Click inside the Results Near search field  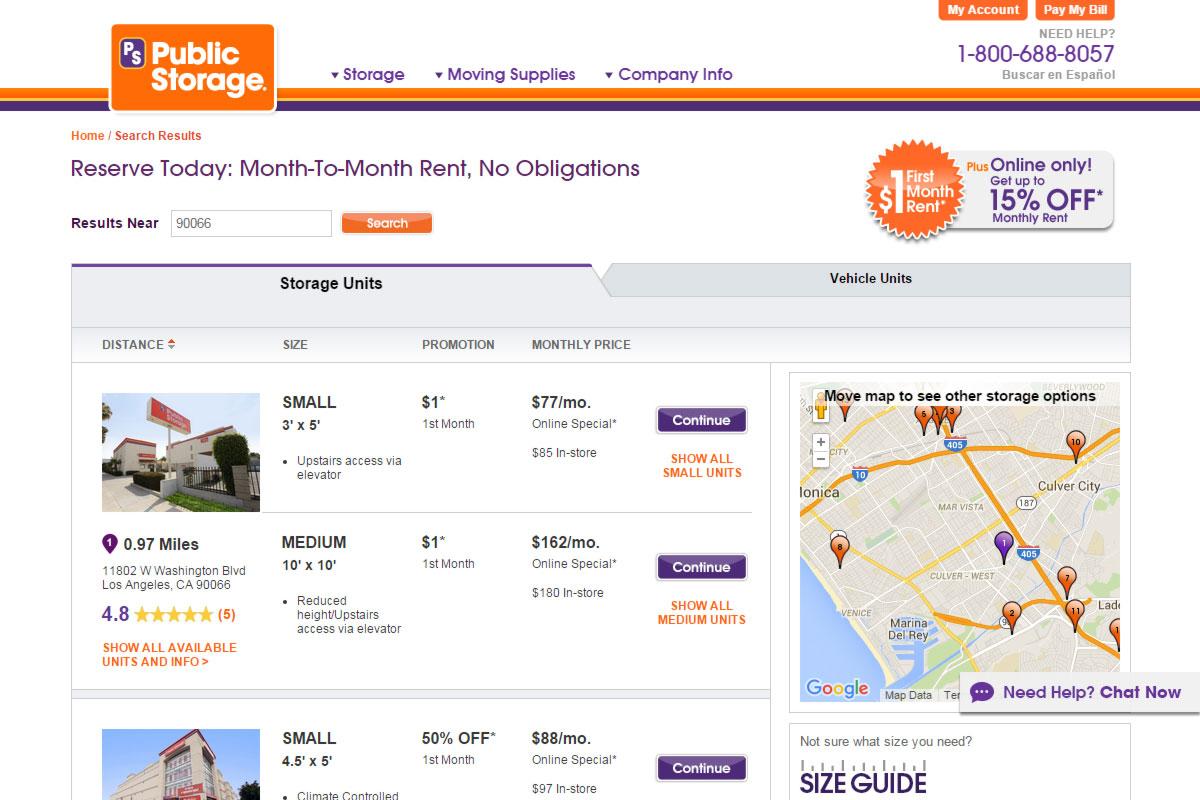(x=250, y=223)
